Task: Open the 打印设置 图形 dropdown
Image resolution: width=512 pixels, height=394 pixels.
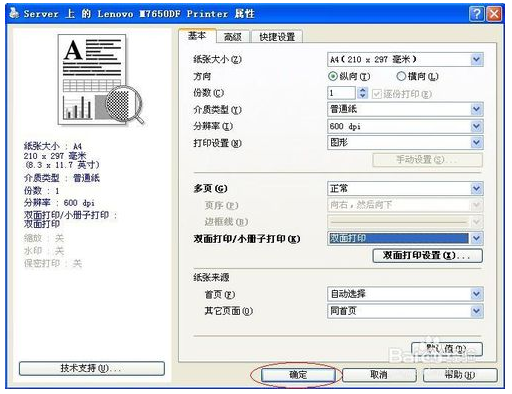Action: (x=405, y=143)
